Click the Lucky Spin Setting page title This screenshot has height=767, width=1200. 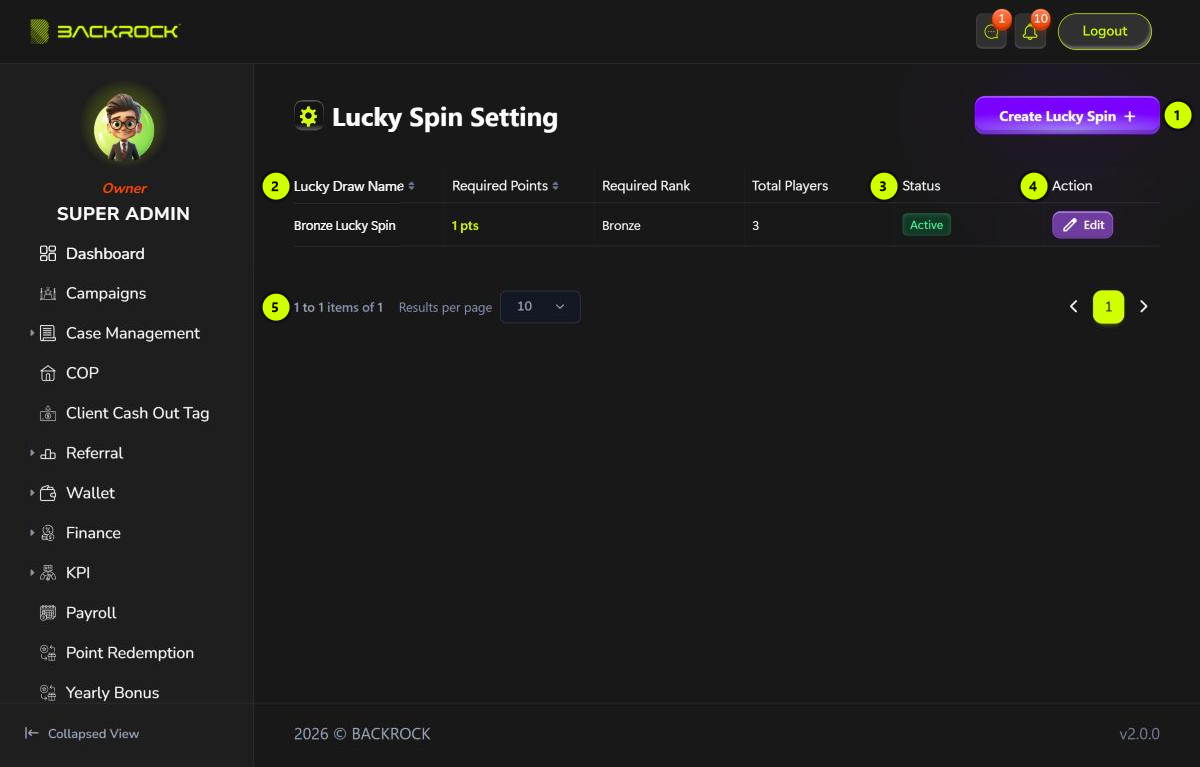[445, 117]
